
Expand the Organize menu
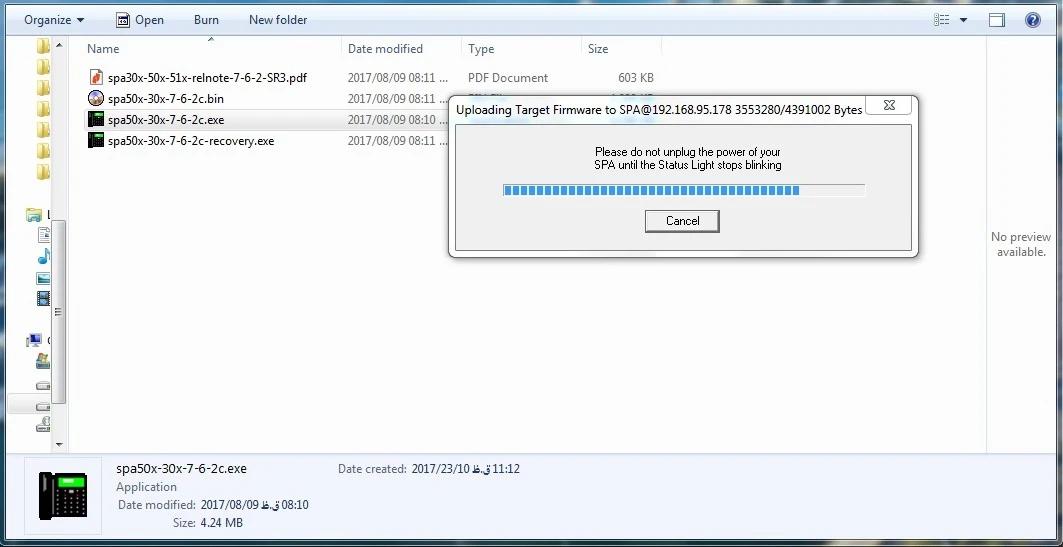coord(54,20)
